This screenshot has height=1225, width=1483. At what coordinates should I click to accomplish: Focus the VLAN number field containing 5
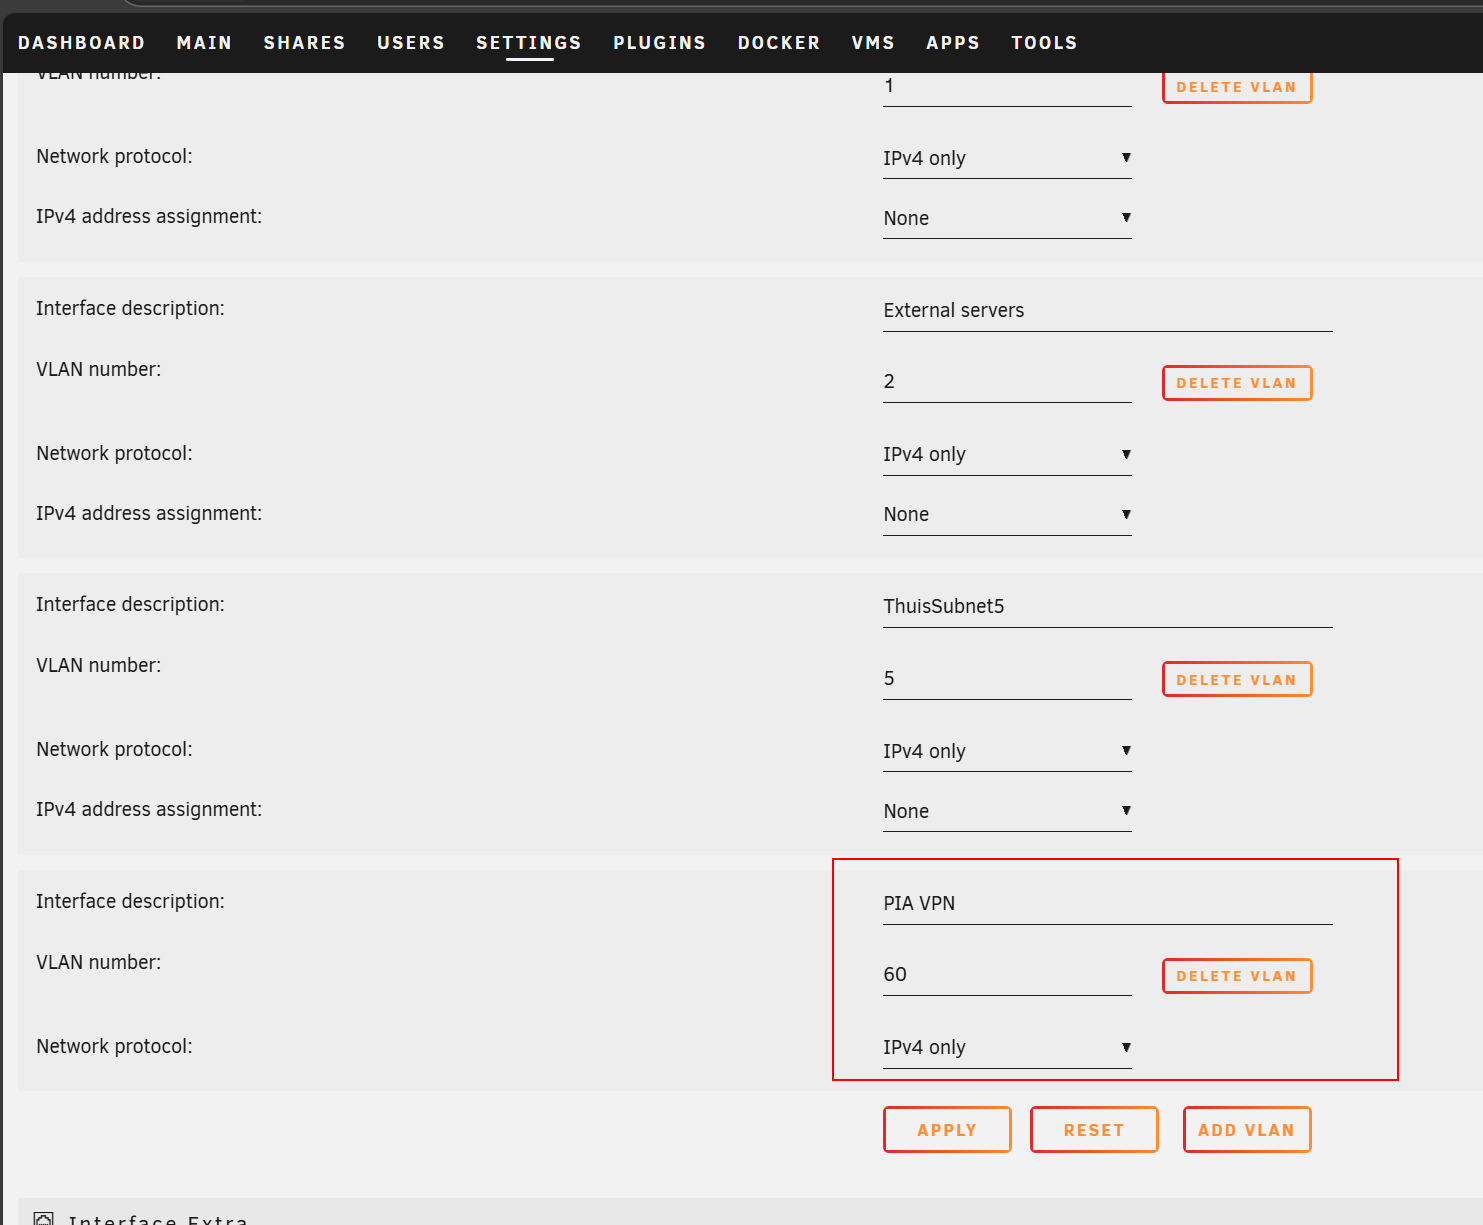click(x=1007, y=678)
